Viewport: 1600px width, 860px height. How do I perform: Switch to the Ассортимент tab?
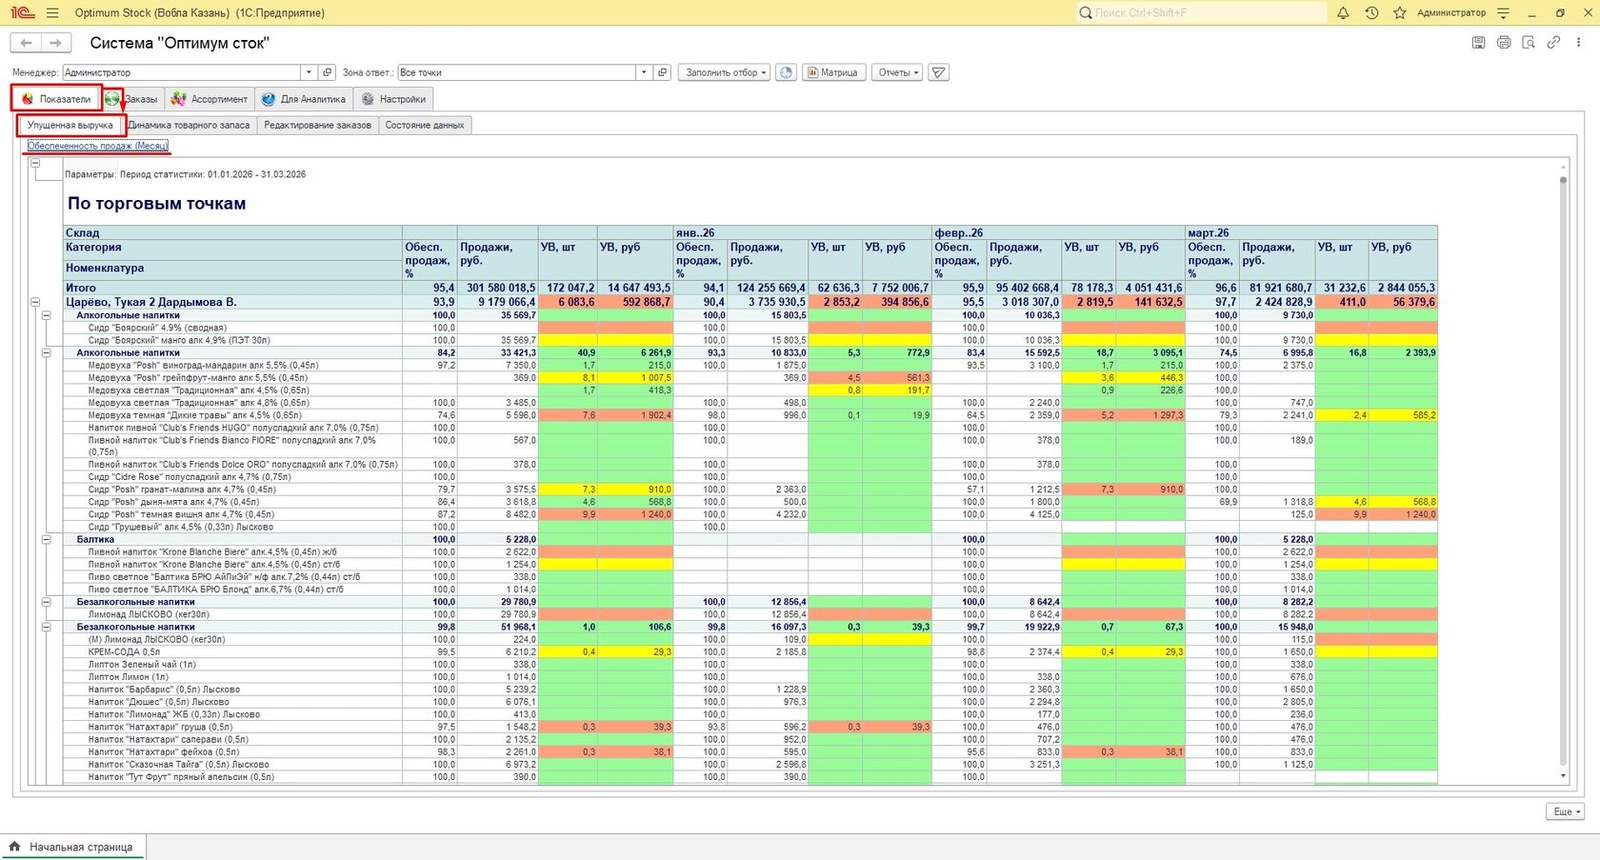[x=209, y=99]
